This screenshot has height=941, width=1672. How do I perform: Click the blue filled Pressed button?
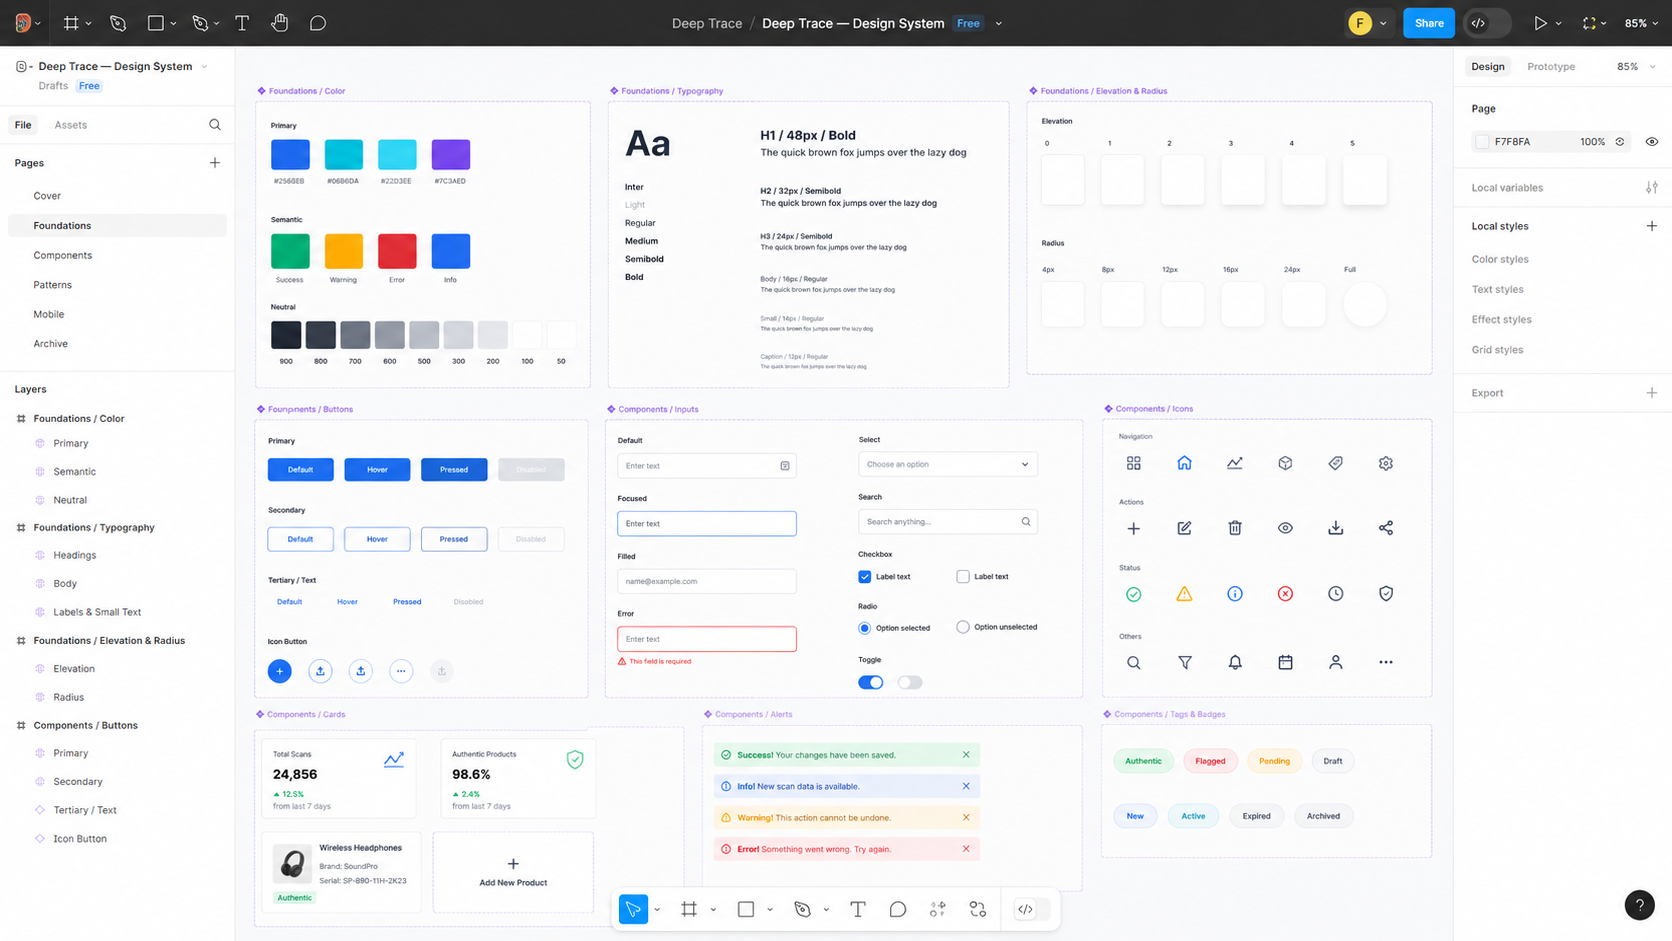click(454, 470)
